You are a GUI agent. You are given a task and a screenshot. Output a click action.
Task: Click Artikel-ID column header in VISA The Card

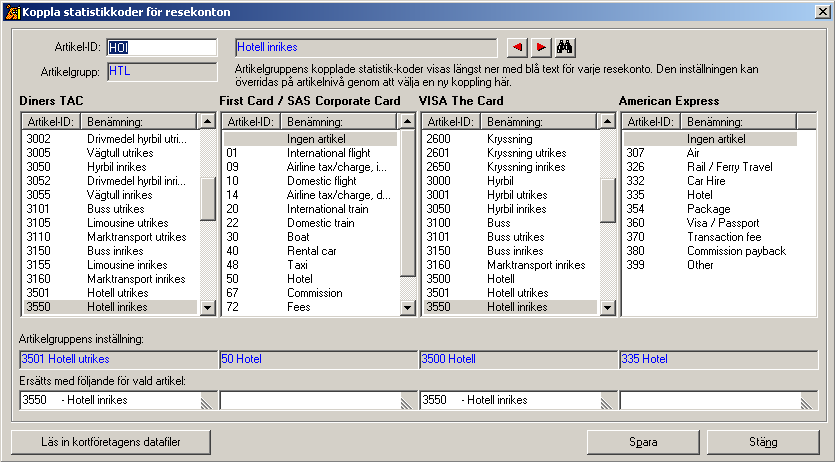[x=451, y=122]
